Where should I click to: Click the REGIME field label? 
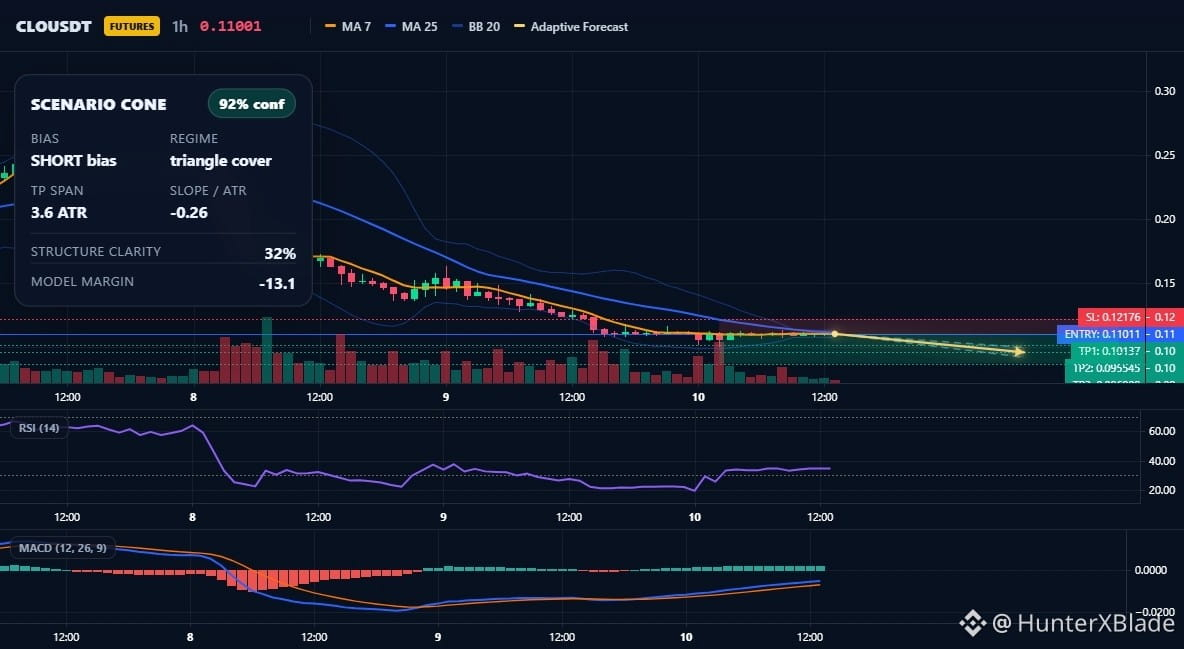(x=194, y=138)
